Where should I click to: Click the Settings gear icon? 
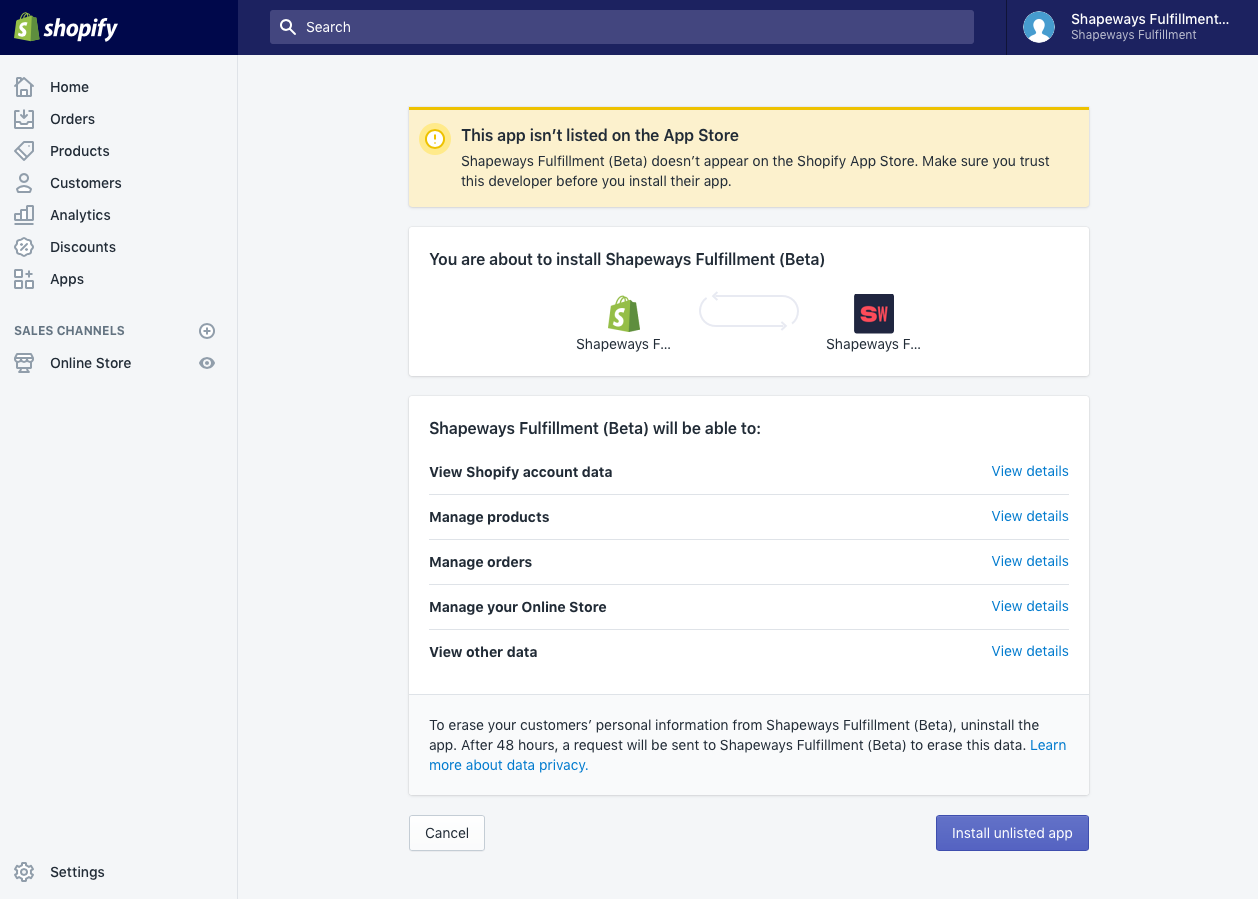[24, 872]
